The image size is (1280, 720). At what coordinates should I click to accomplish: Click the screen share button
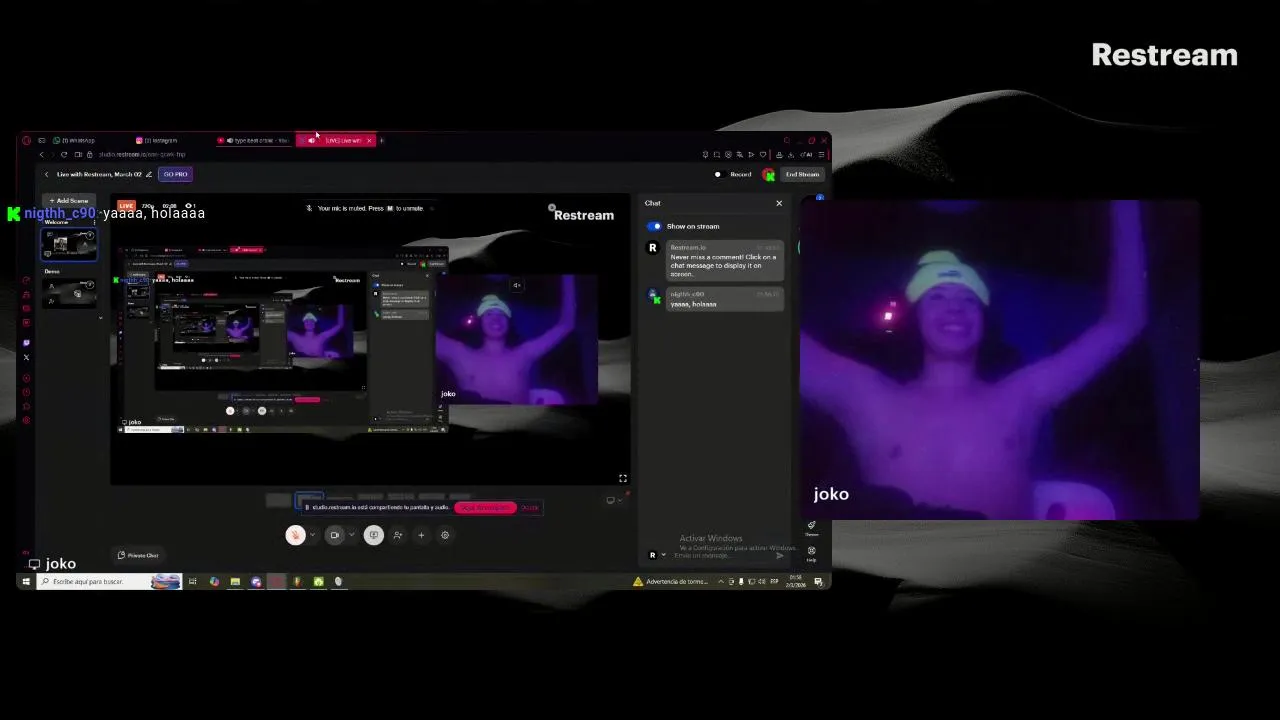click(373, 535)
